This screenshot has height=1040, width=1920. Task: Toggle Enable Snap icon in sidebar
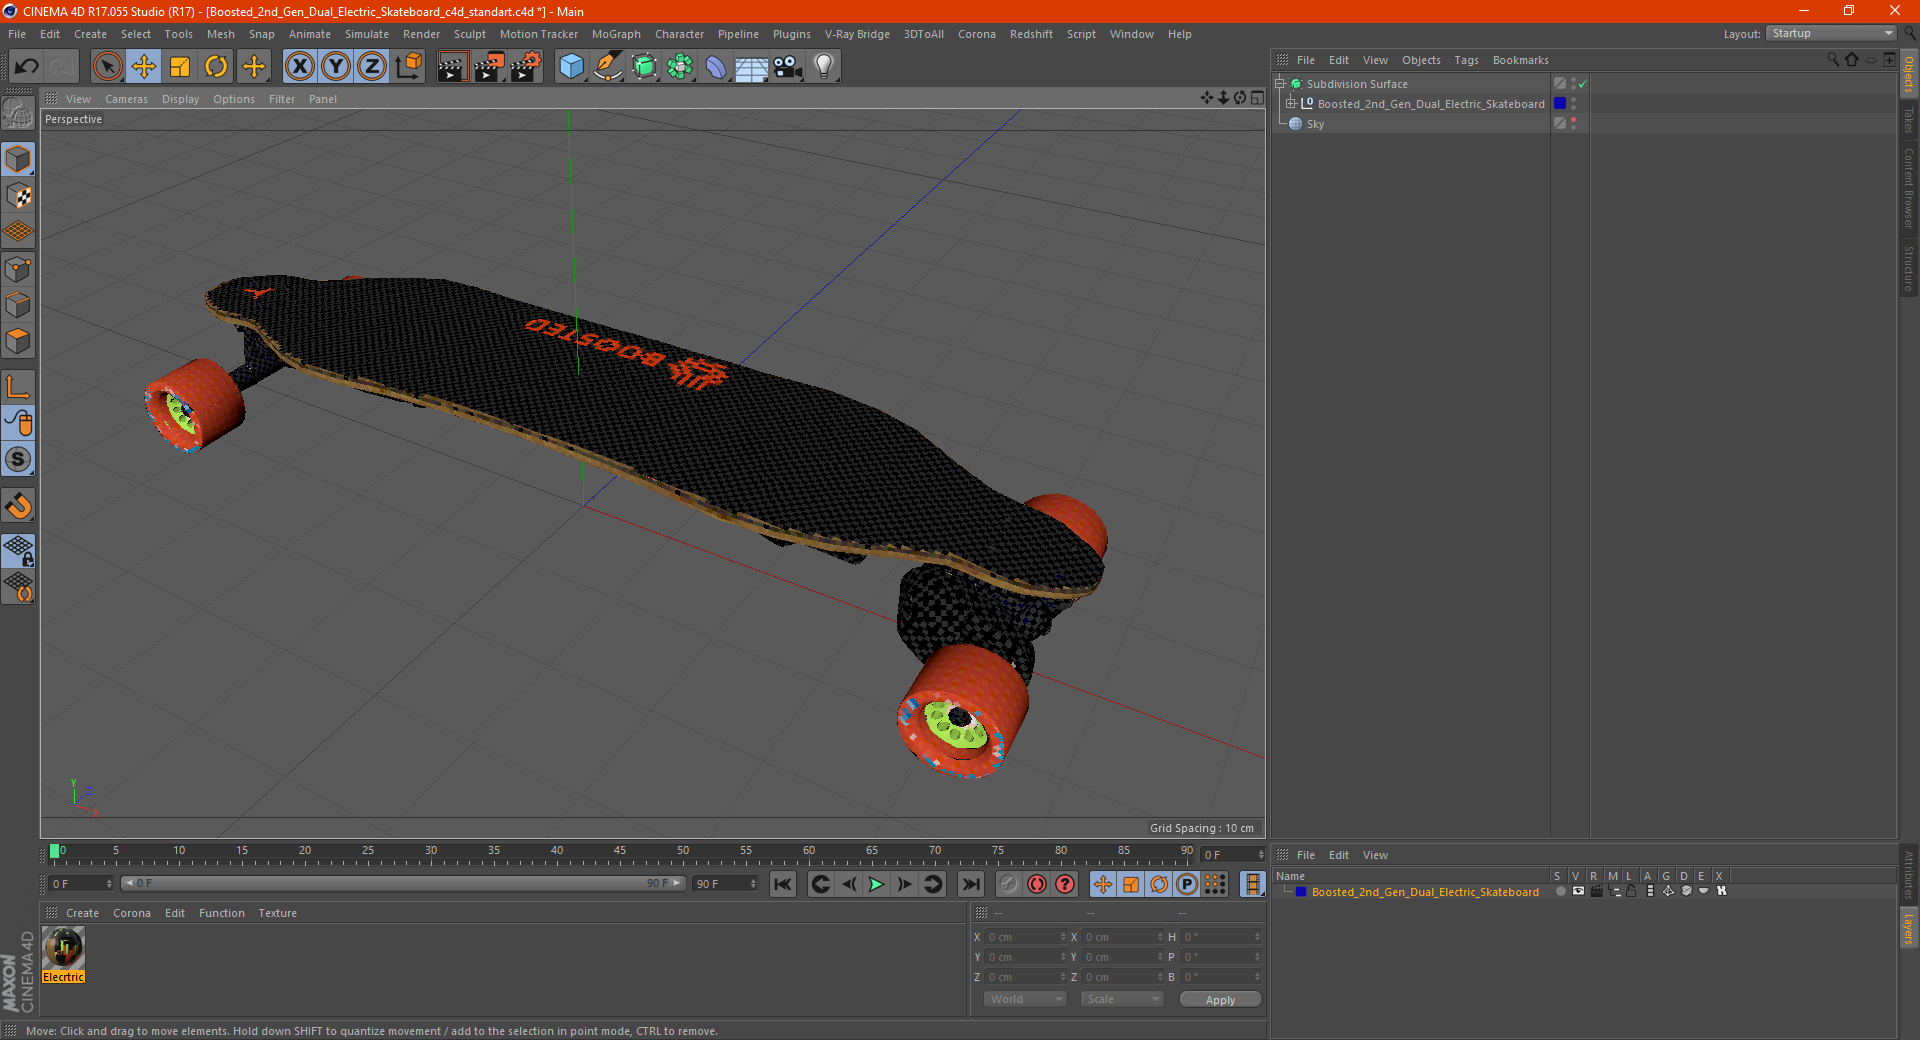point(18,506)
